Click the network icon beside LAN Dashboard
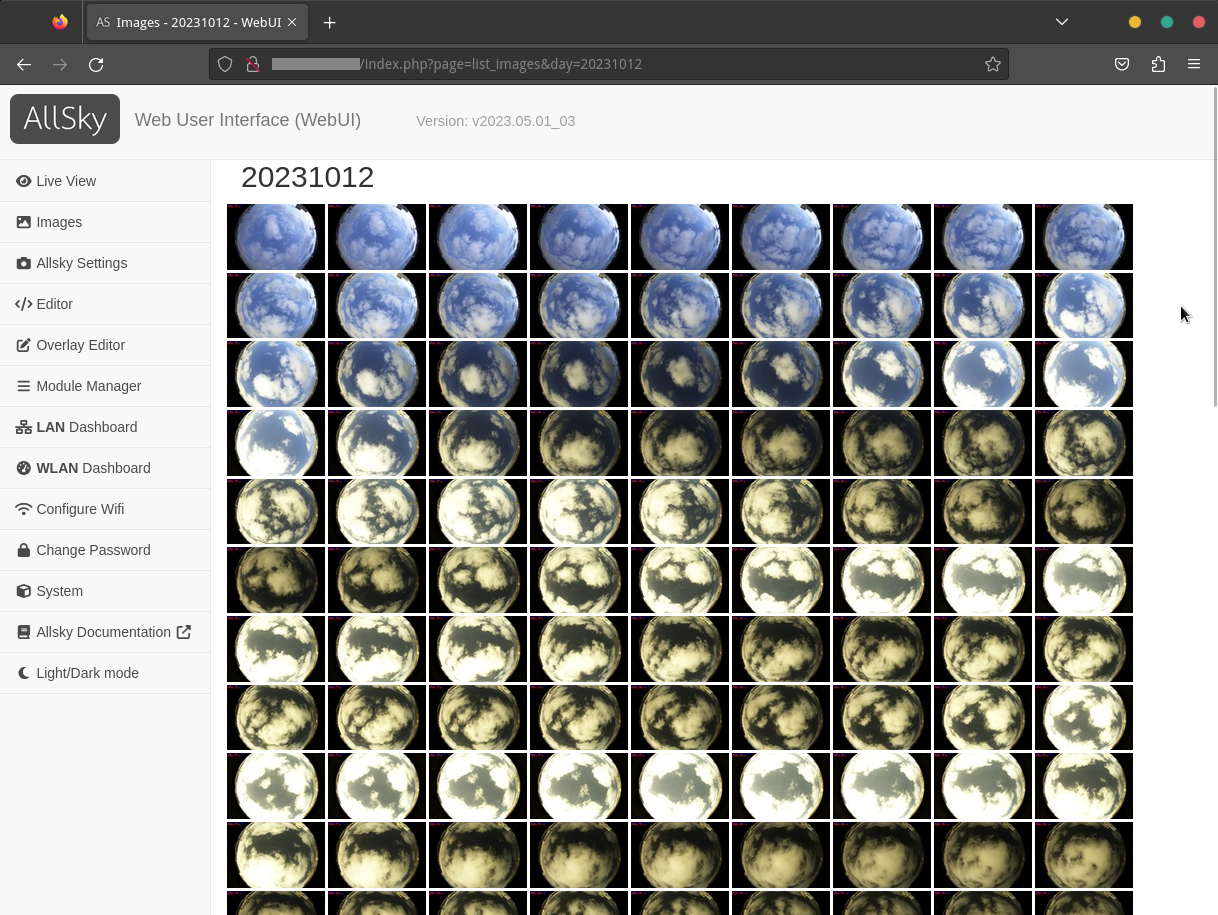1218x915 pixels. [x=24, y=427]
